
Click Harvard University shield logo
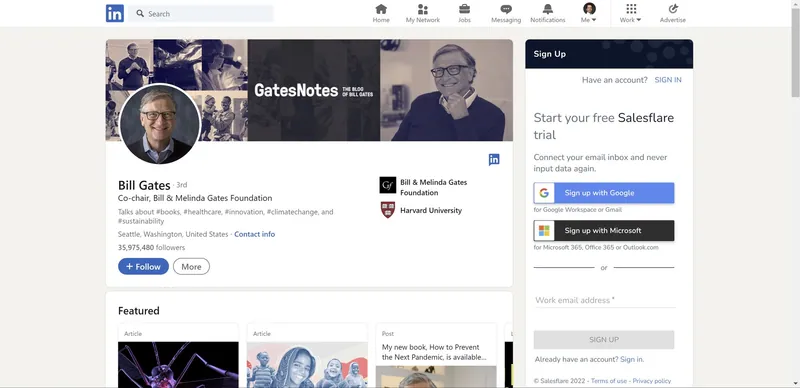(388, 210)
